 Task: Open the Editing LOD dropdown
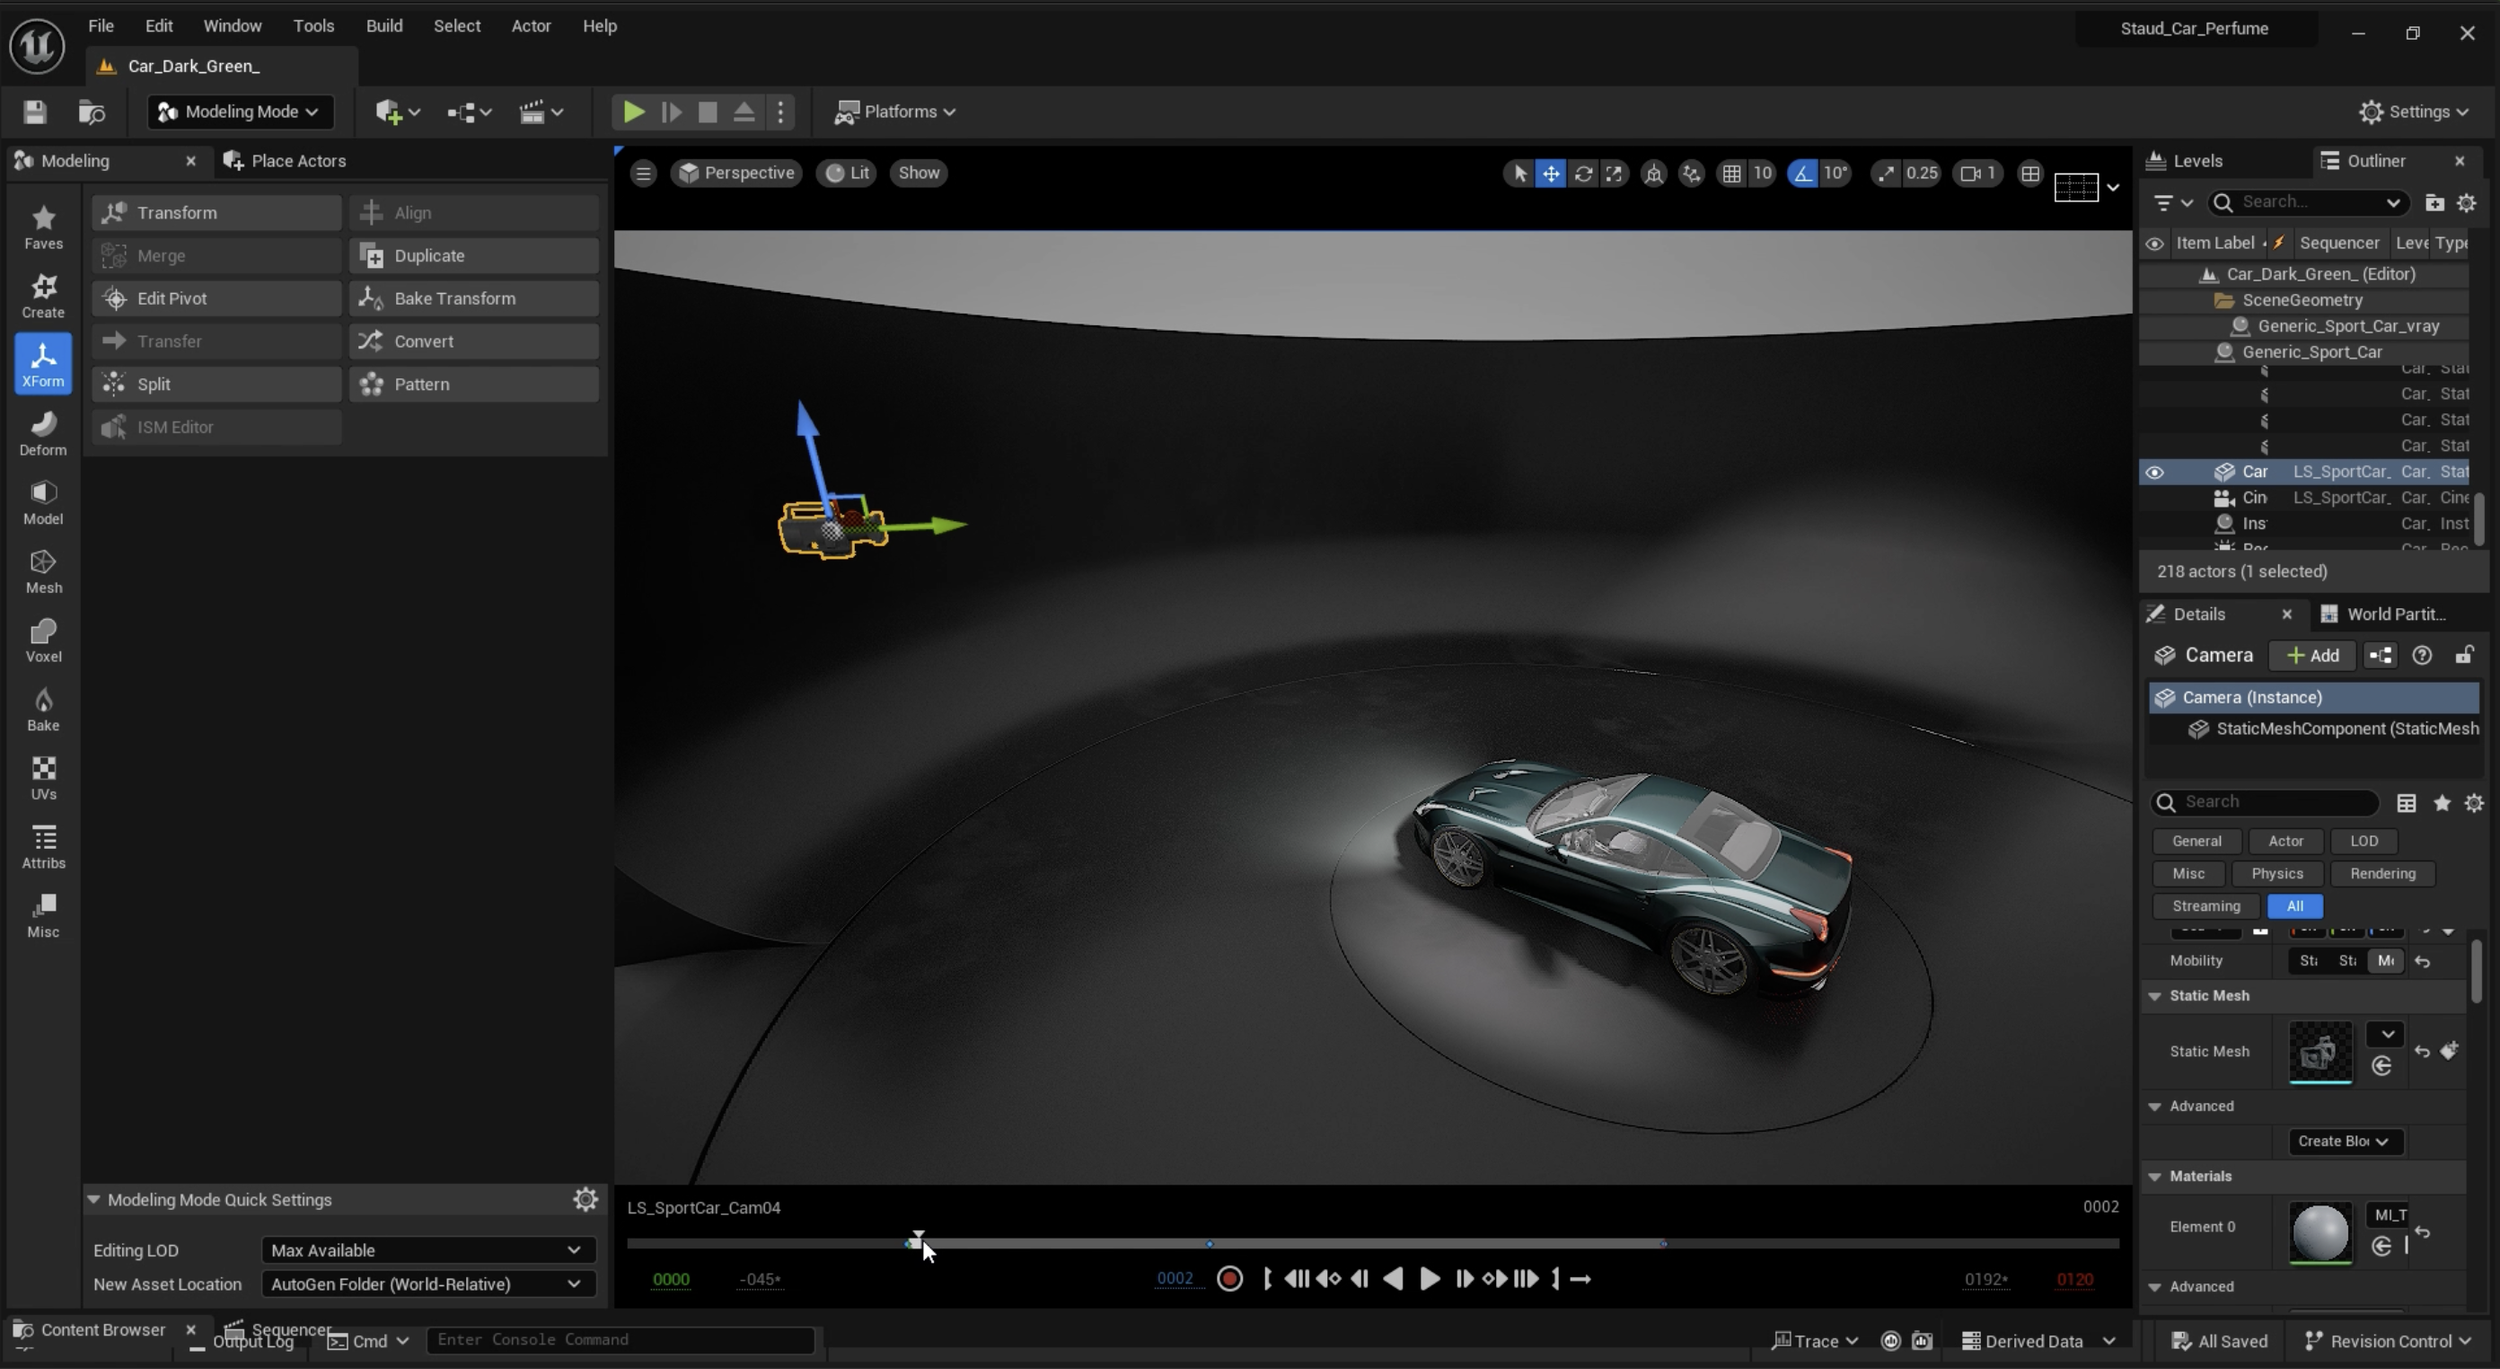(428, 1250)
